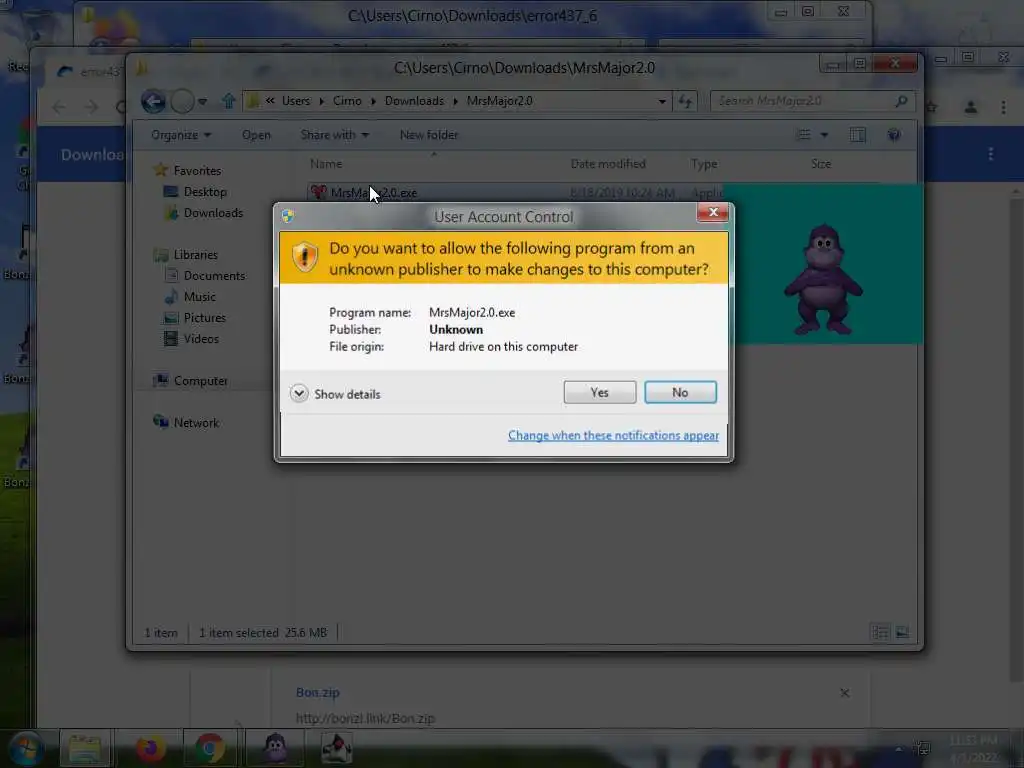
Task: Switch to details view icon in status bar
Action: (x=880, y=632)
